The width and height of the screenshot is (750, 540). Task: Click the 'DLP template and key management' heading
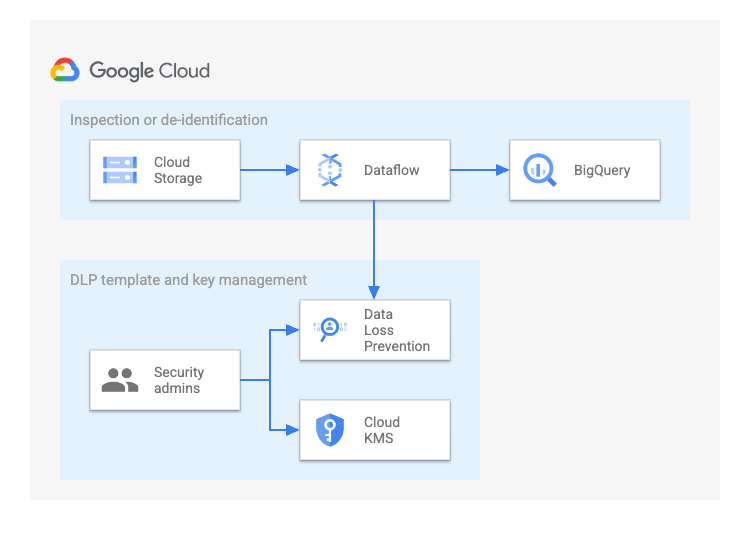click(x=188, y=280)
